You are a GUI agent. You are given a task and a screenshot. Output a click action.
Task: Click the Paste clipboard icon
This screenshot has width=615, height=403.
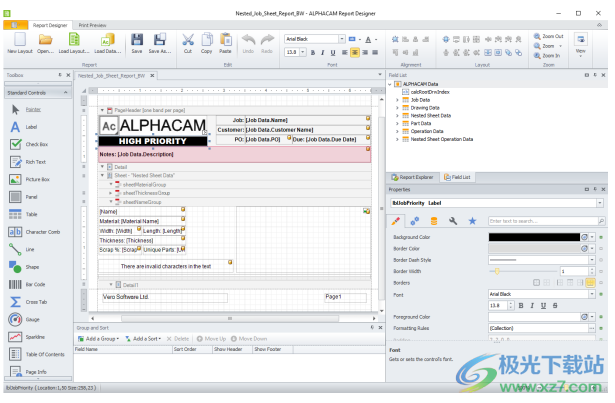point(225,41)
